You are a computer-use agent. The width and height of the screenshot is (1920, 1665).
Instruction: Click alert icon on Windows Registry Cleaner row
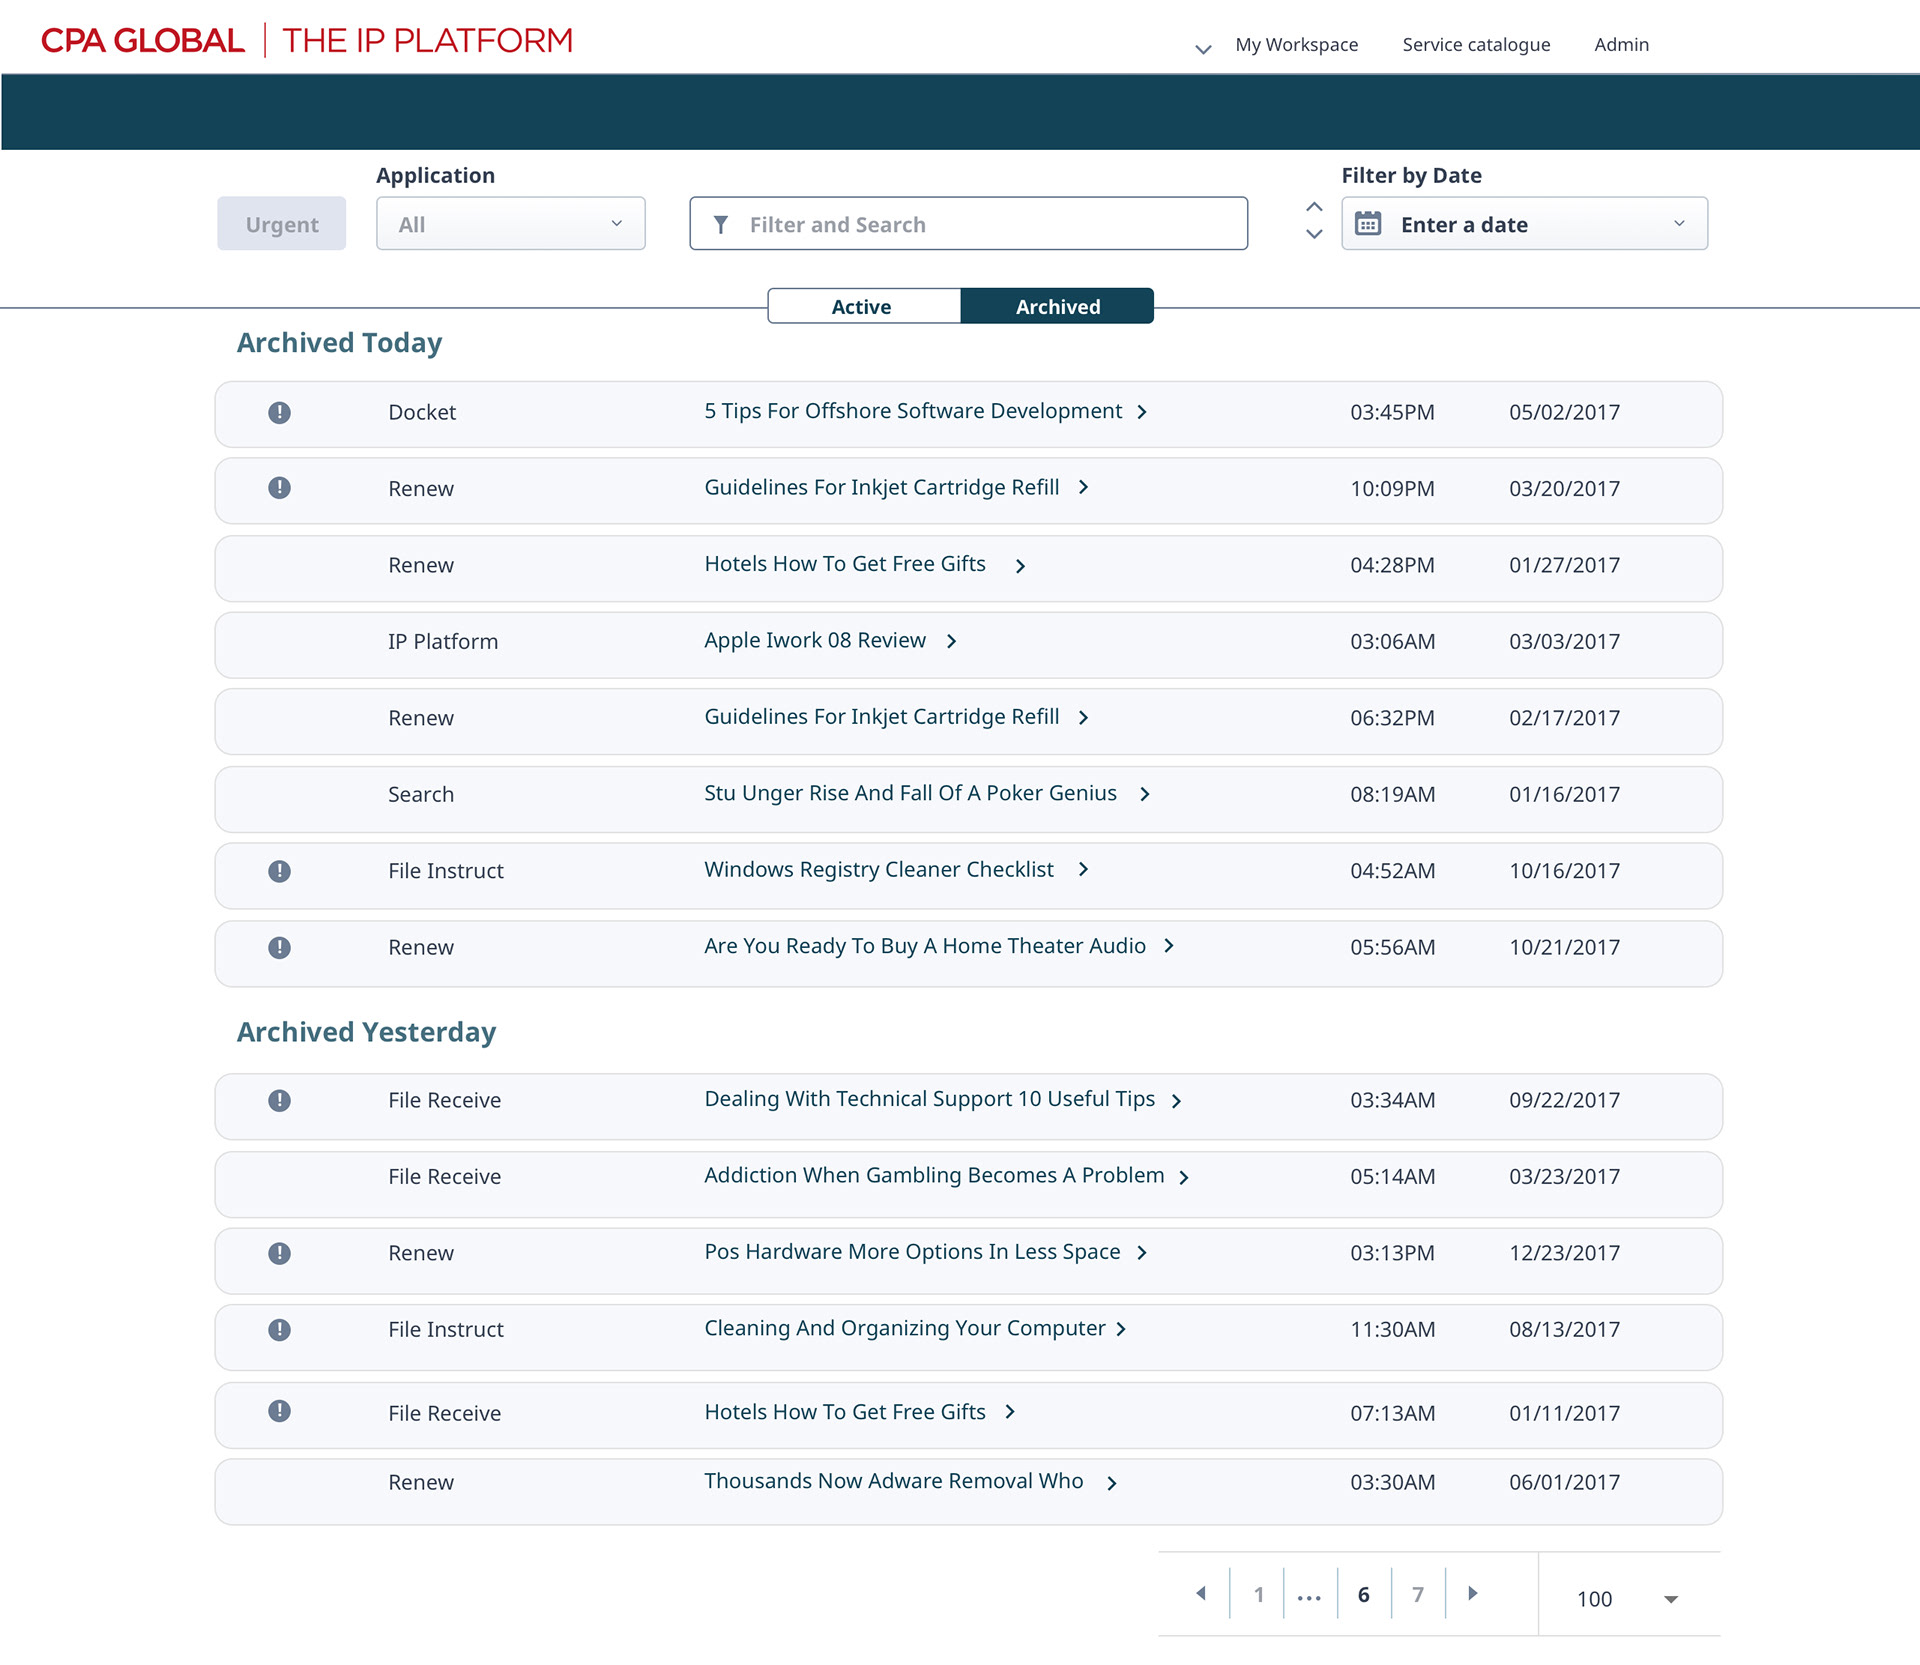[x=279, y=871]
